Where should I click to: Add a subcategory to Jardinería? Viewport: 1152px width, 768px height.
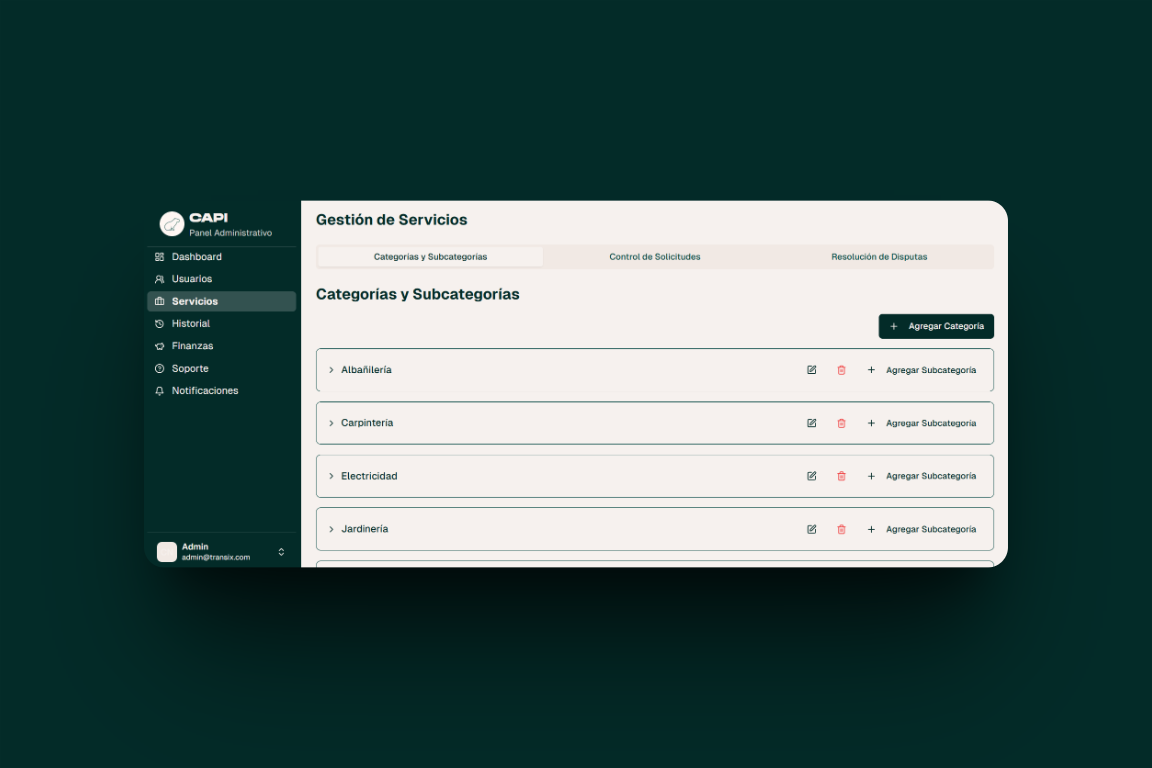(921, 529)
